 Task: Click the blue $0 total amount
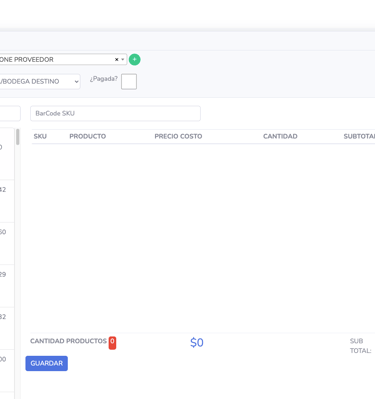point(197,343)
